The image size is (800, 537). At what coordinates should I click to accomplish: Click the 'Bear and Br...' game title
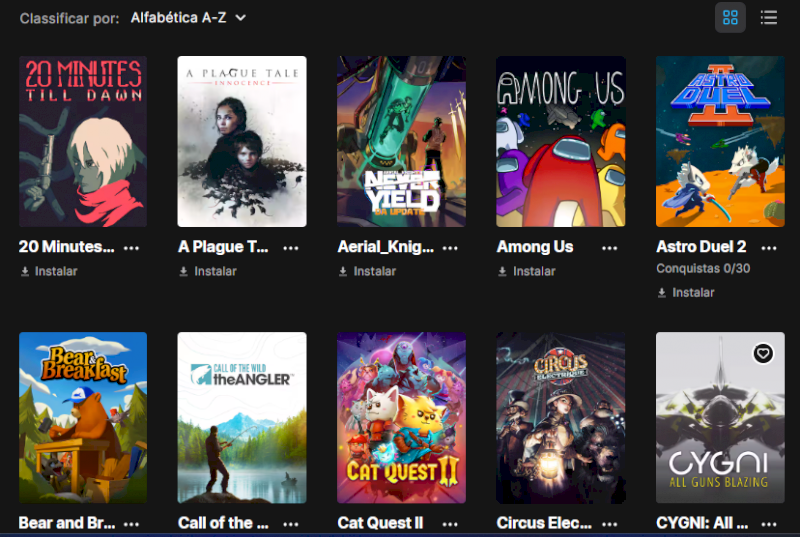pyautogui.click(x=67, y=523)
